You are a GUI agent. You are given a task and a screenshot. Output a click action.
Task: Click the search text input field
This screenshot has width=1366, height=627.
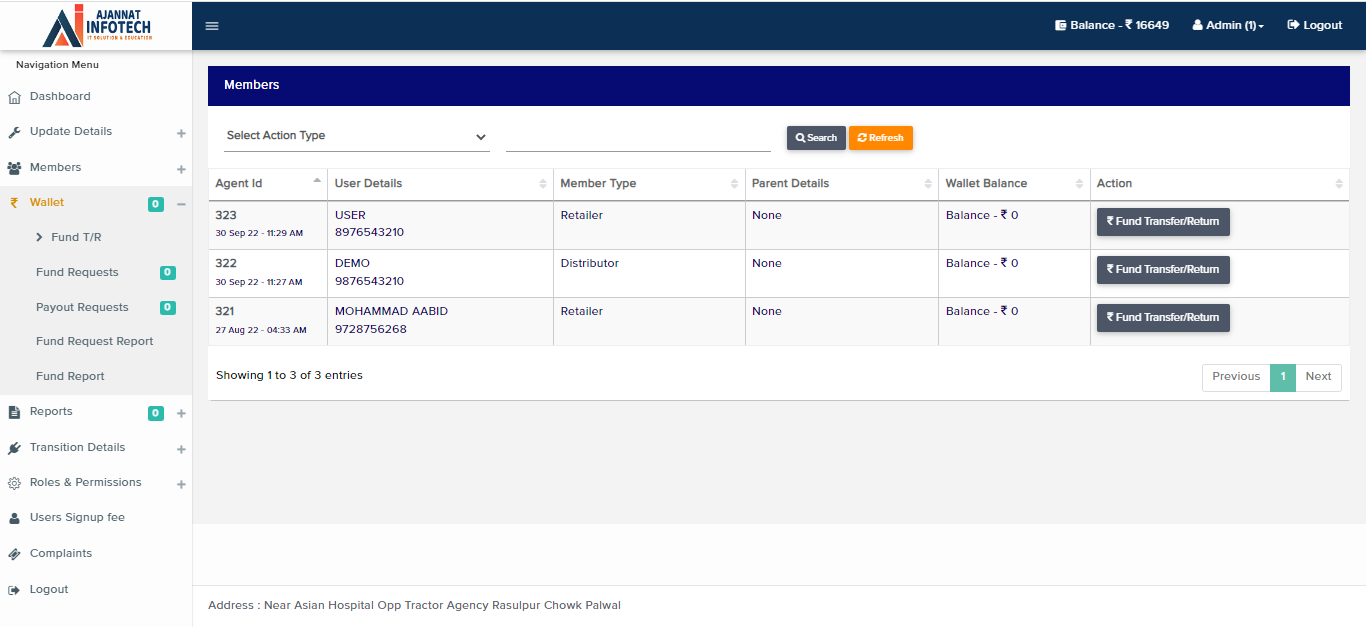pos(638,137)
